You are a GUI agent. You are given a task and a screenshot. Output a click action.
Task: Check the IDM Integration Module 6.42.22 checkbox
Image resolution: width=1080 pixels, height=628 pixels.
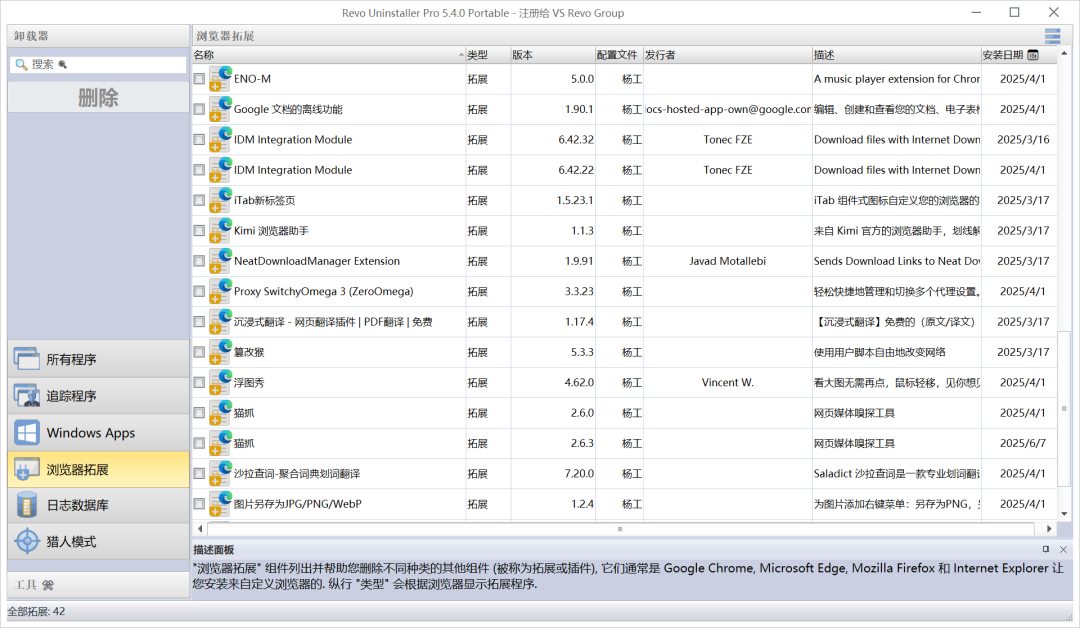[199, 169]
